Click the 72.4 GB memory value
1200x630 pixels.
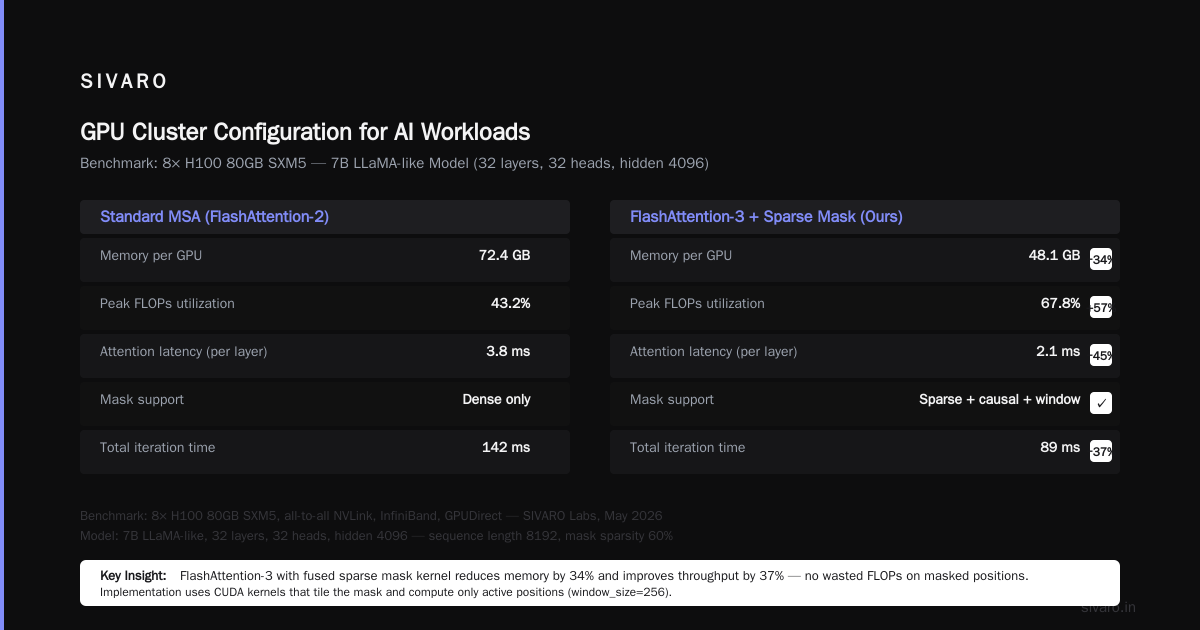tap(505, 255)
